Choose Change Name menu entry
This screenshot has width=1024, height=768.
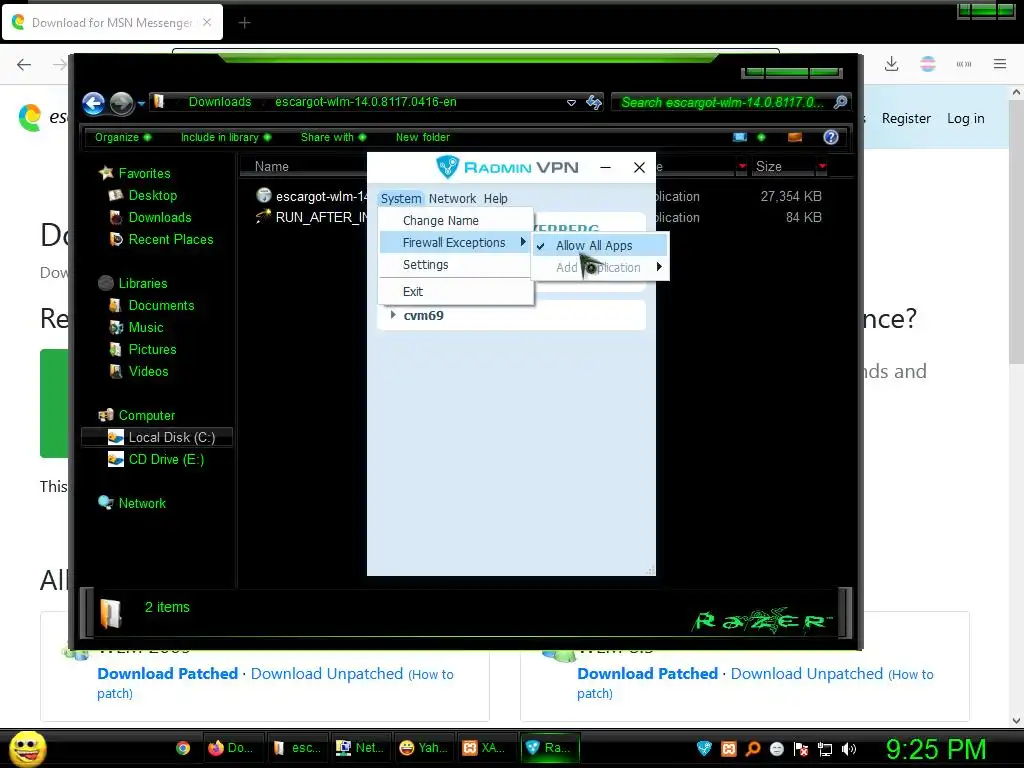pyautogui.click(x=456, y=221)
